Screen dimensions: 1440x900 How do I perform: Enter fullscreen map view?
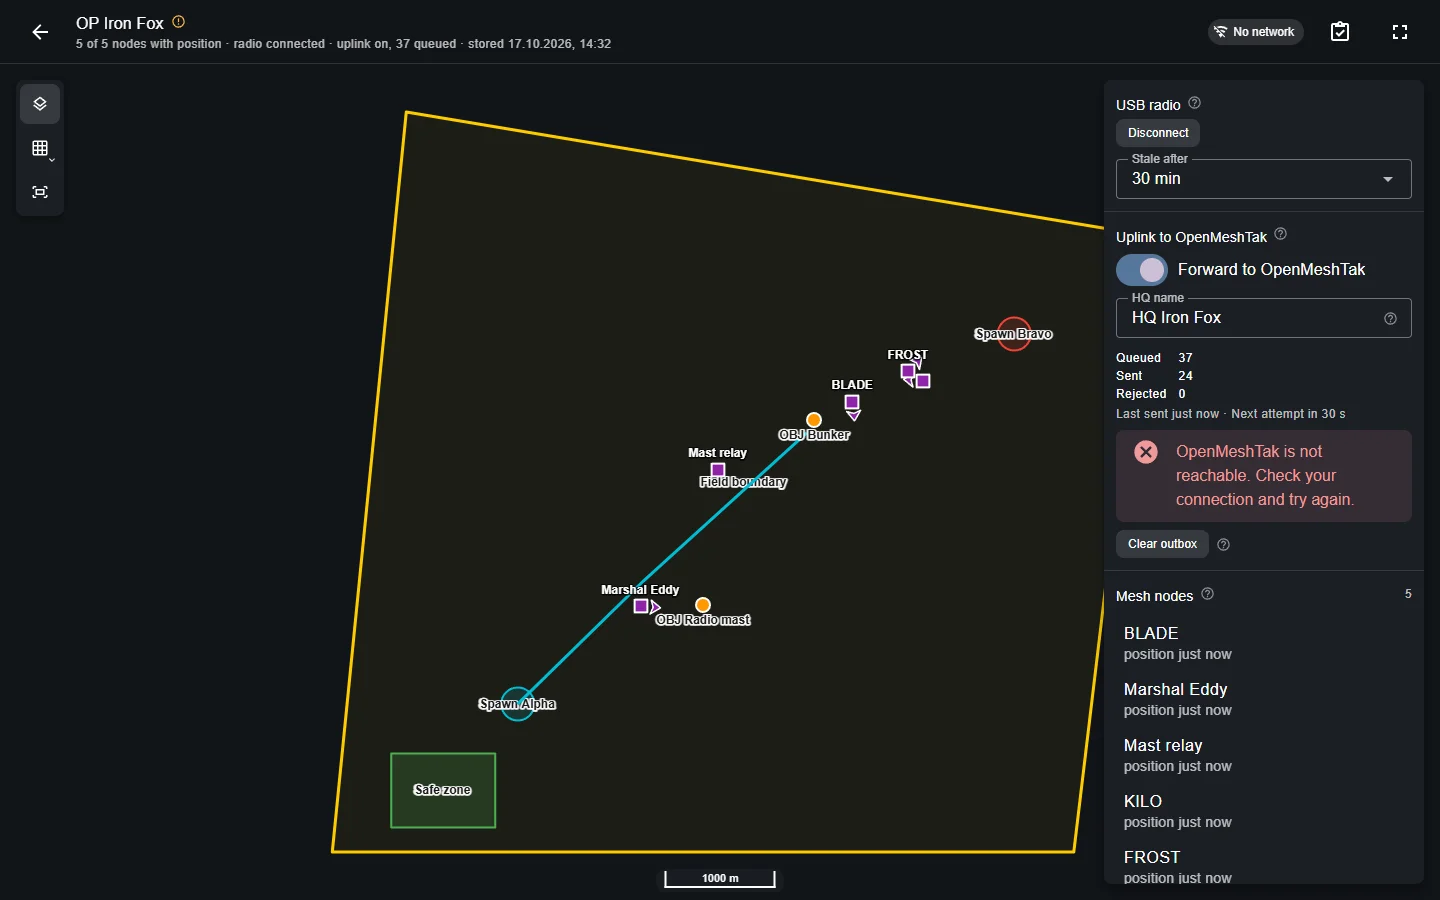(1400, 32)
